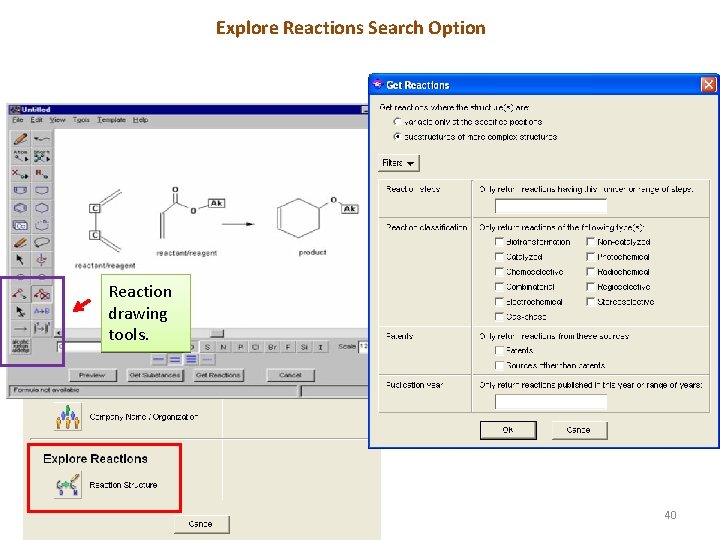Viewport: 720px width, 540px height.
Task: Enable Biotransformation reaction checkbox
Action: pyautogui.click(x=499, y=242)
